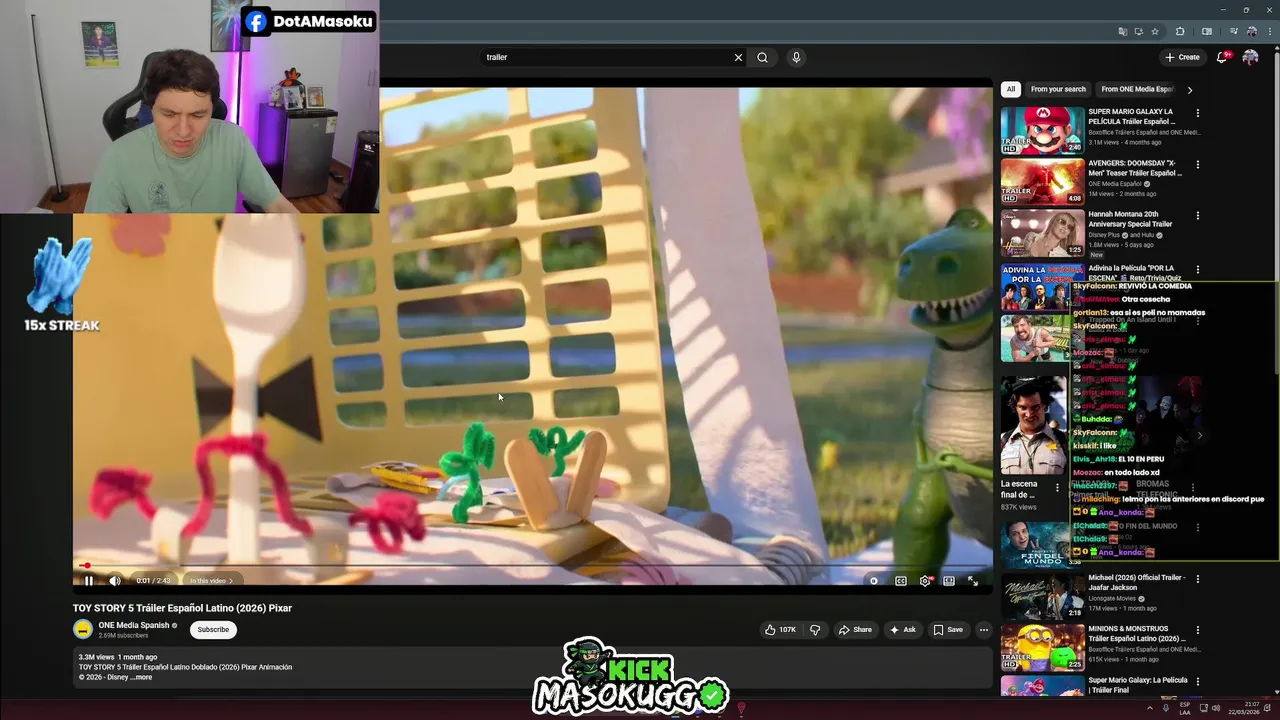Share the Toy Story 5 trailer
1280x720 pixels.
pos(855,630)
